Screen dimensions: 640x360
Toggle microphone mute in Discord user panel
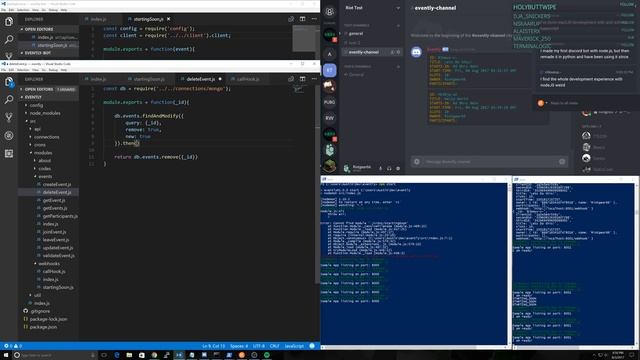pyautogui.click(x=380, y=168)
